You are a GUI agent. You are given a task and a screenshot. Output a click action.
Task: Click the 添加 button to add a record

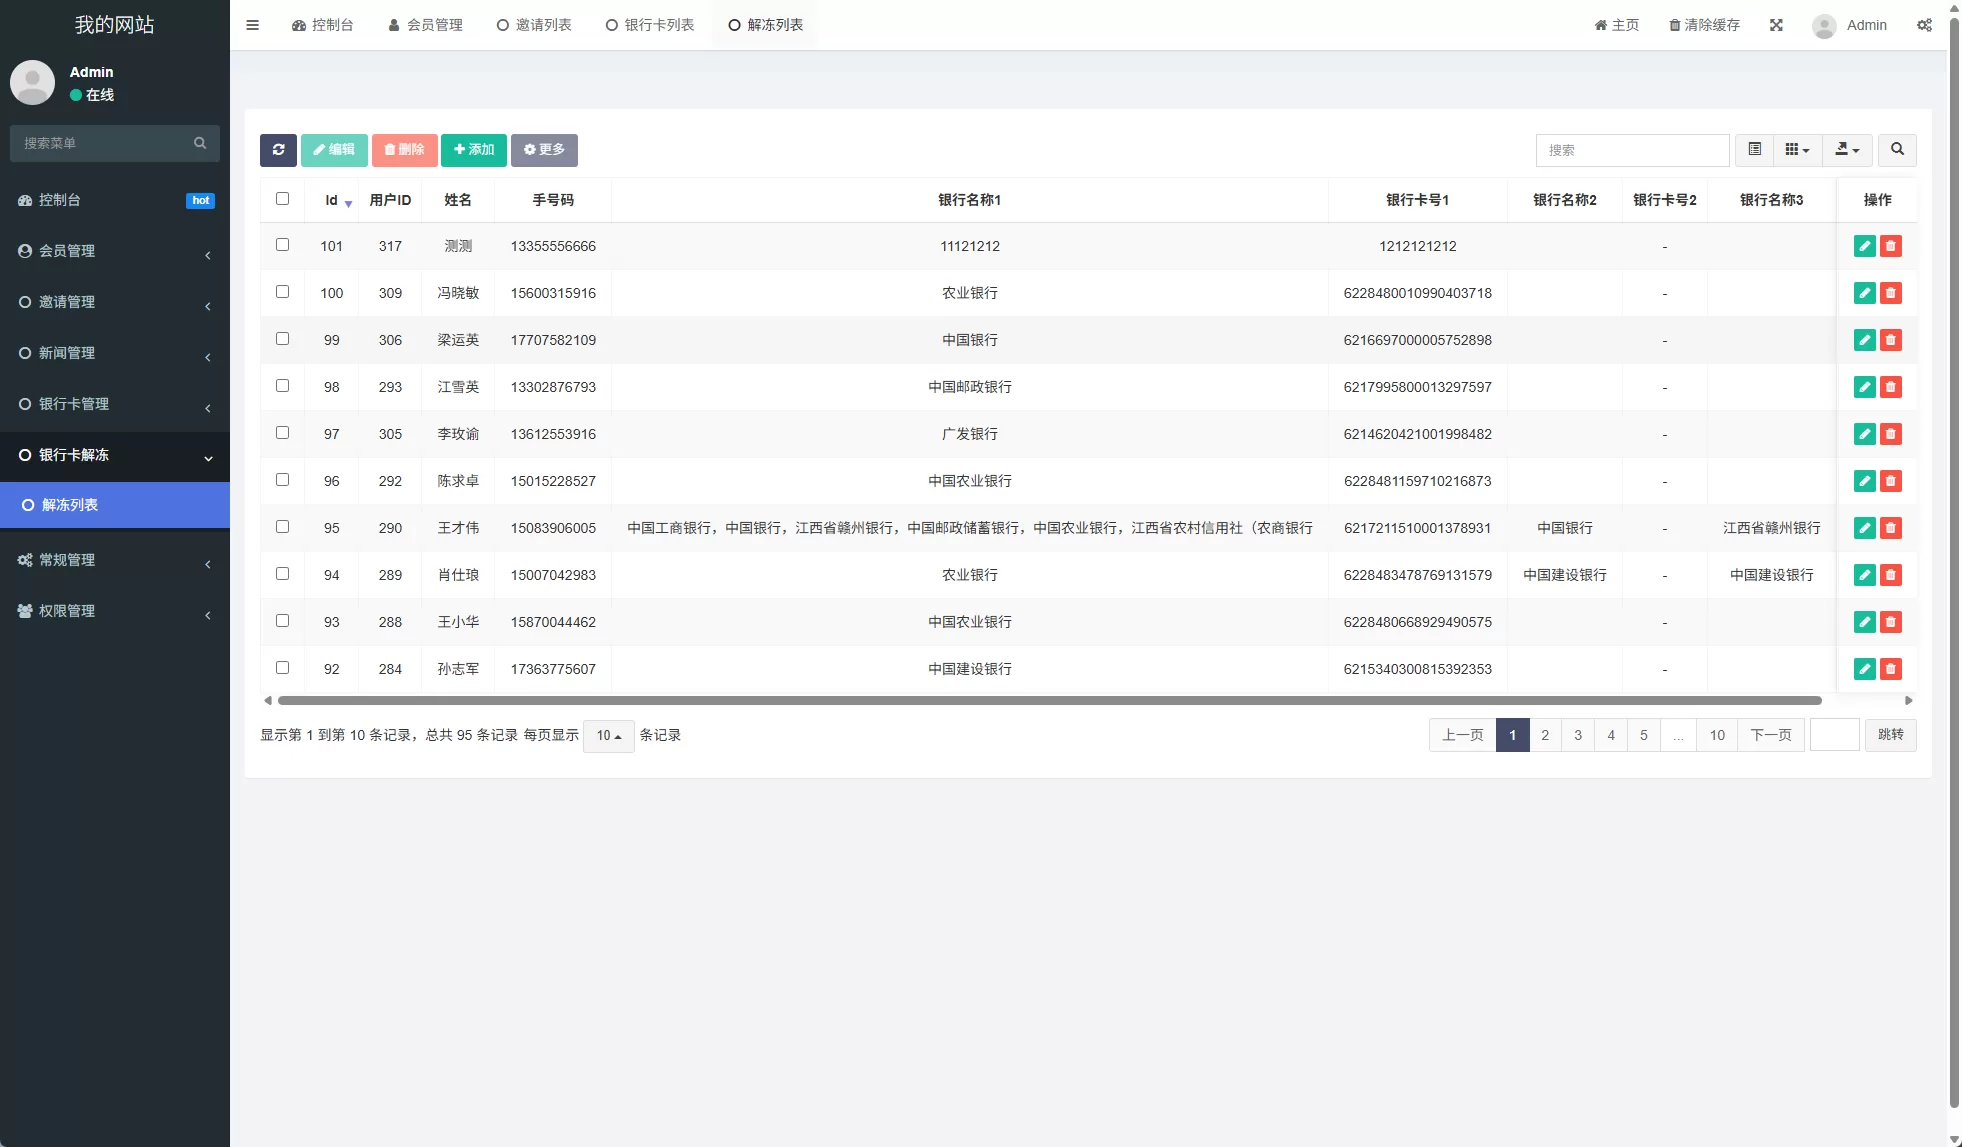[473, 150]
